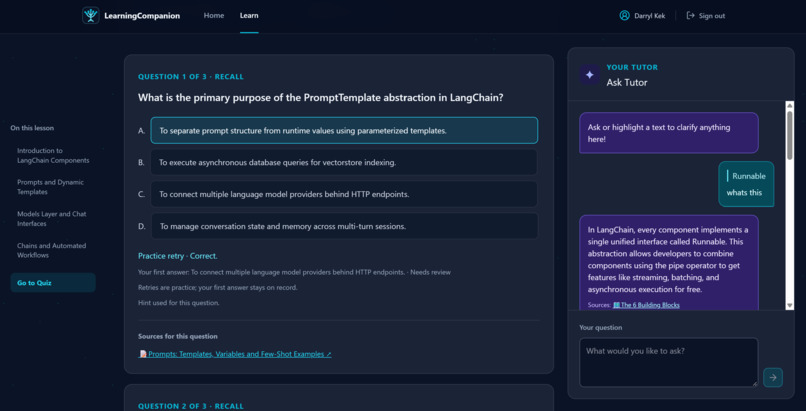This screenshot has width=806, height=411.
Task: Click the Go to Quiz button
Action: [53, 283]
